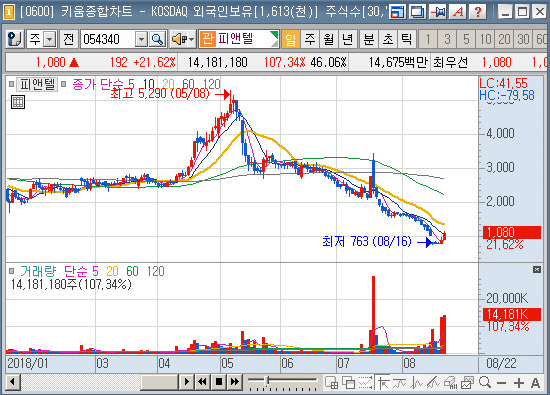Select the 1 interval button
Viewport: 550px width, 395px height.
(x=428, y=39)
